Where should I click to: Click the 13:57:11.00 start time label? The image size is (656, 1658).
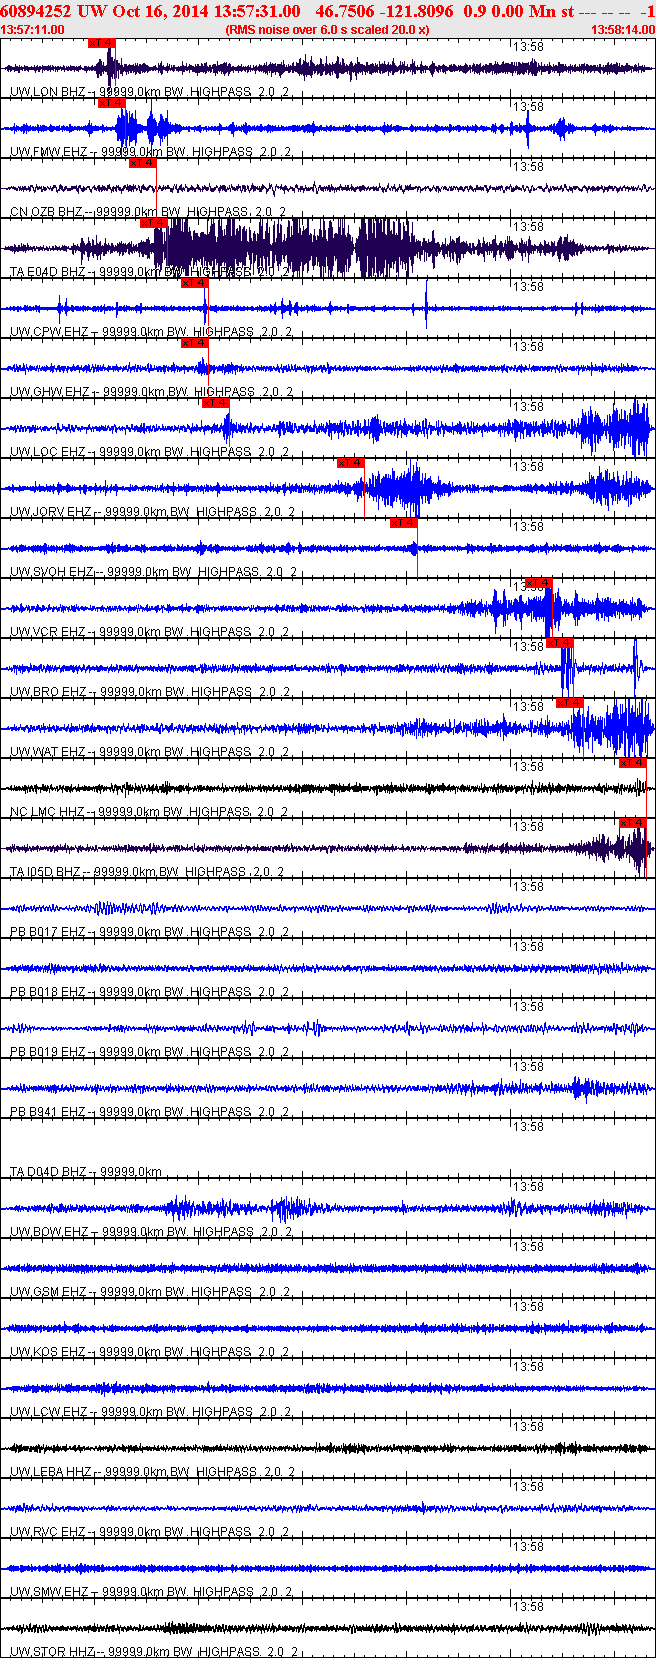[x=33, y=30]
